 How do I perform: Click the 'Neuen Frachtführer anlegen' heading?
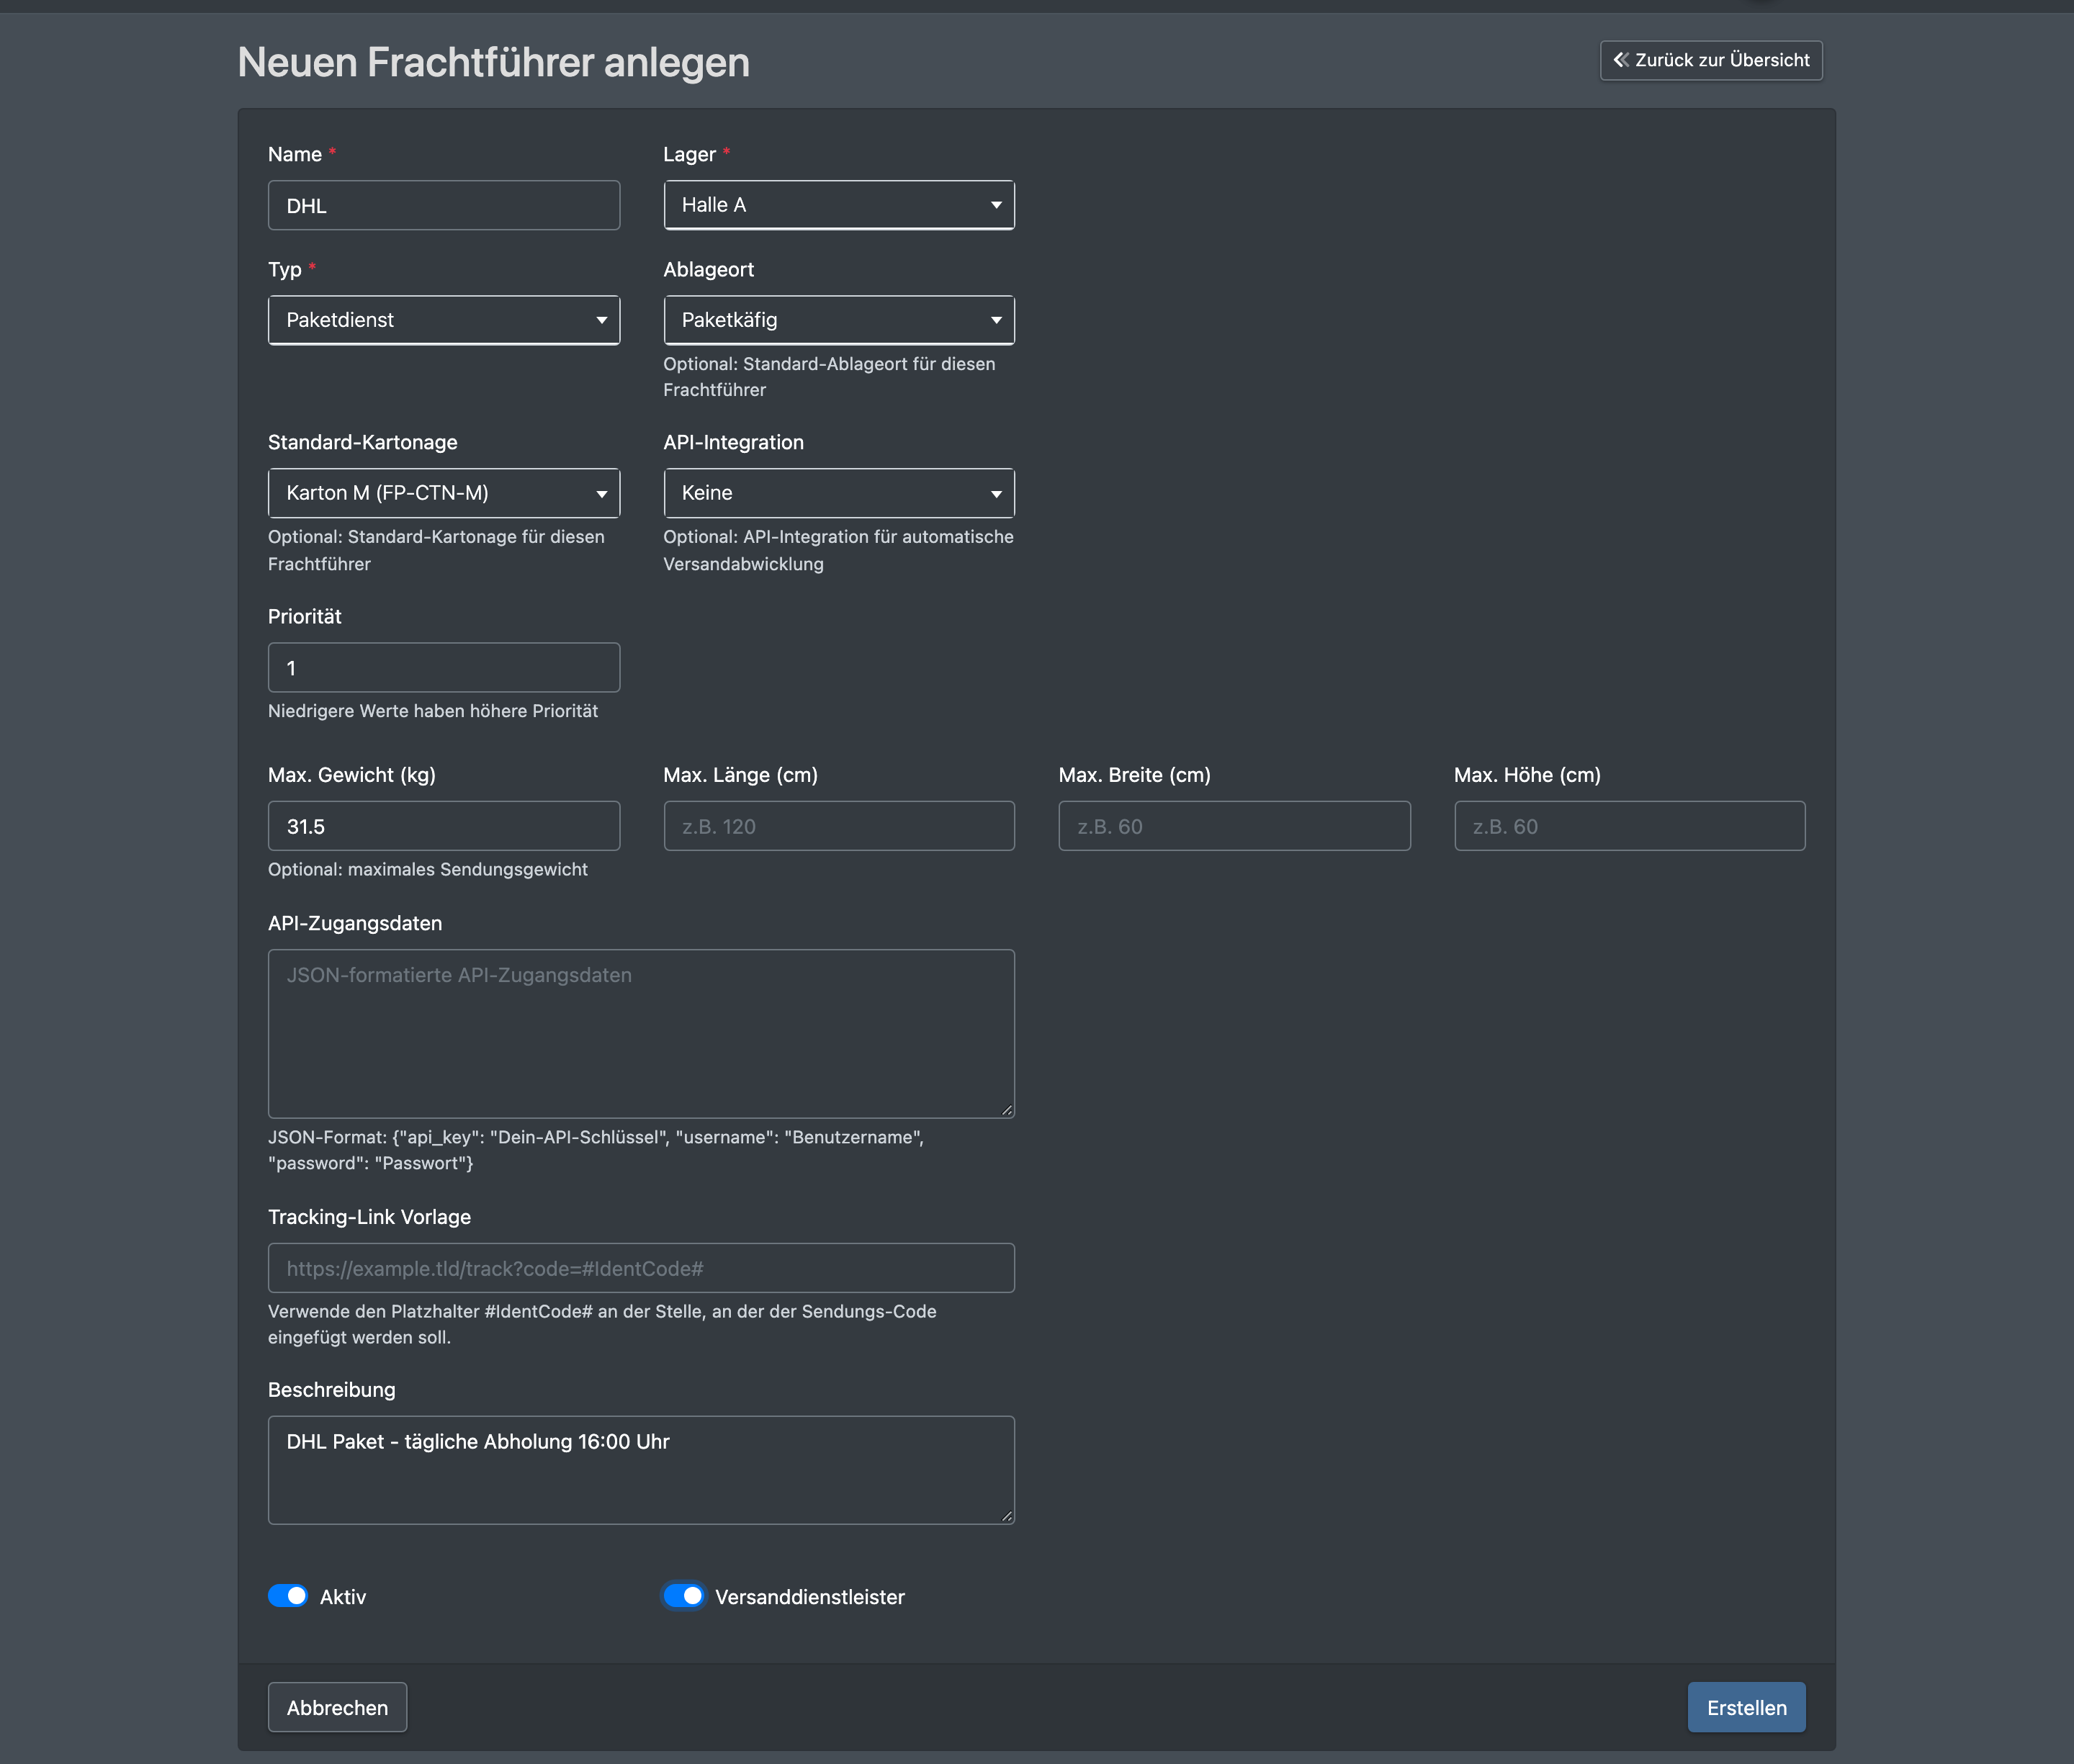(494, 62)
